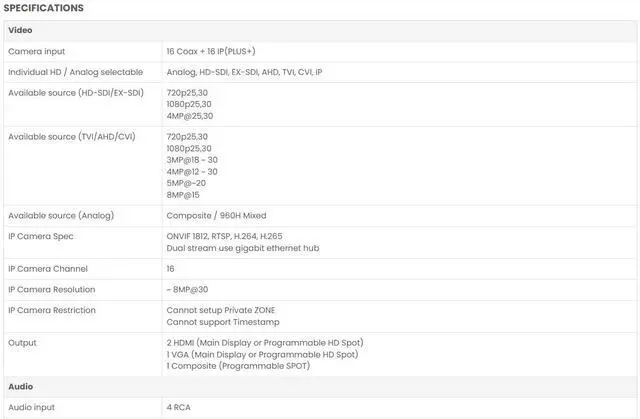
Task: Click the 'Composite / 960H Mixed' value
Action: tap(216, 215)
